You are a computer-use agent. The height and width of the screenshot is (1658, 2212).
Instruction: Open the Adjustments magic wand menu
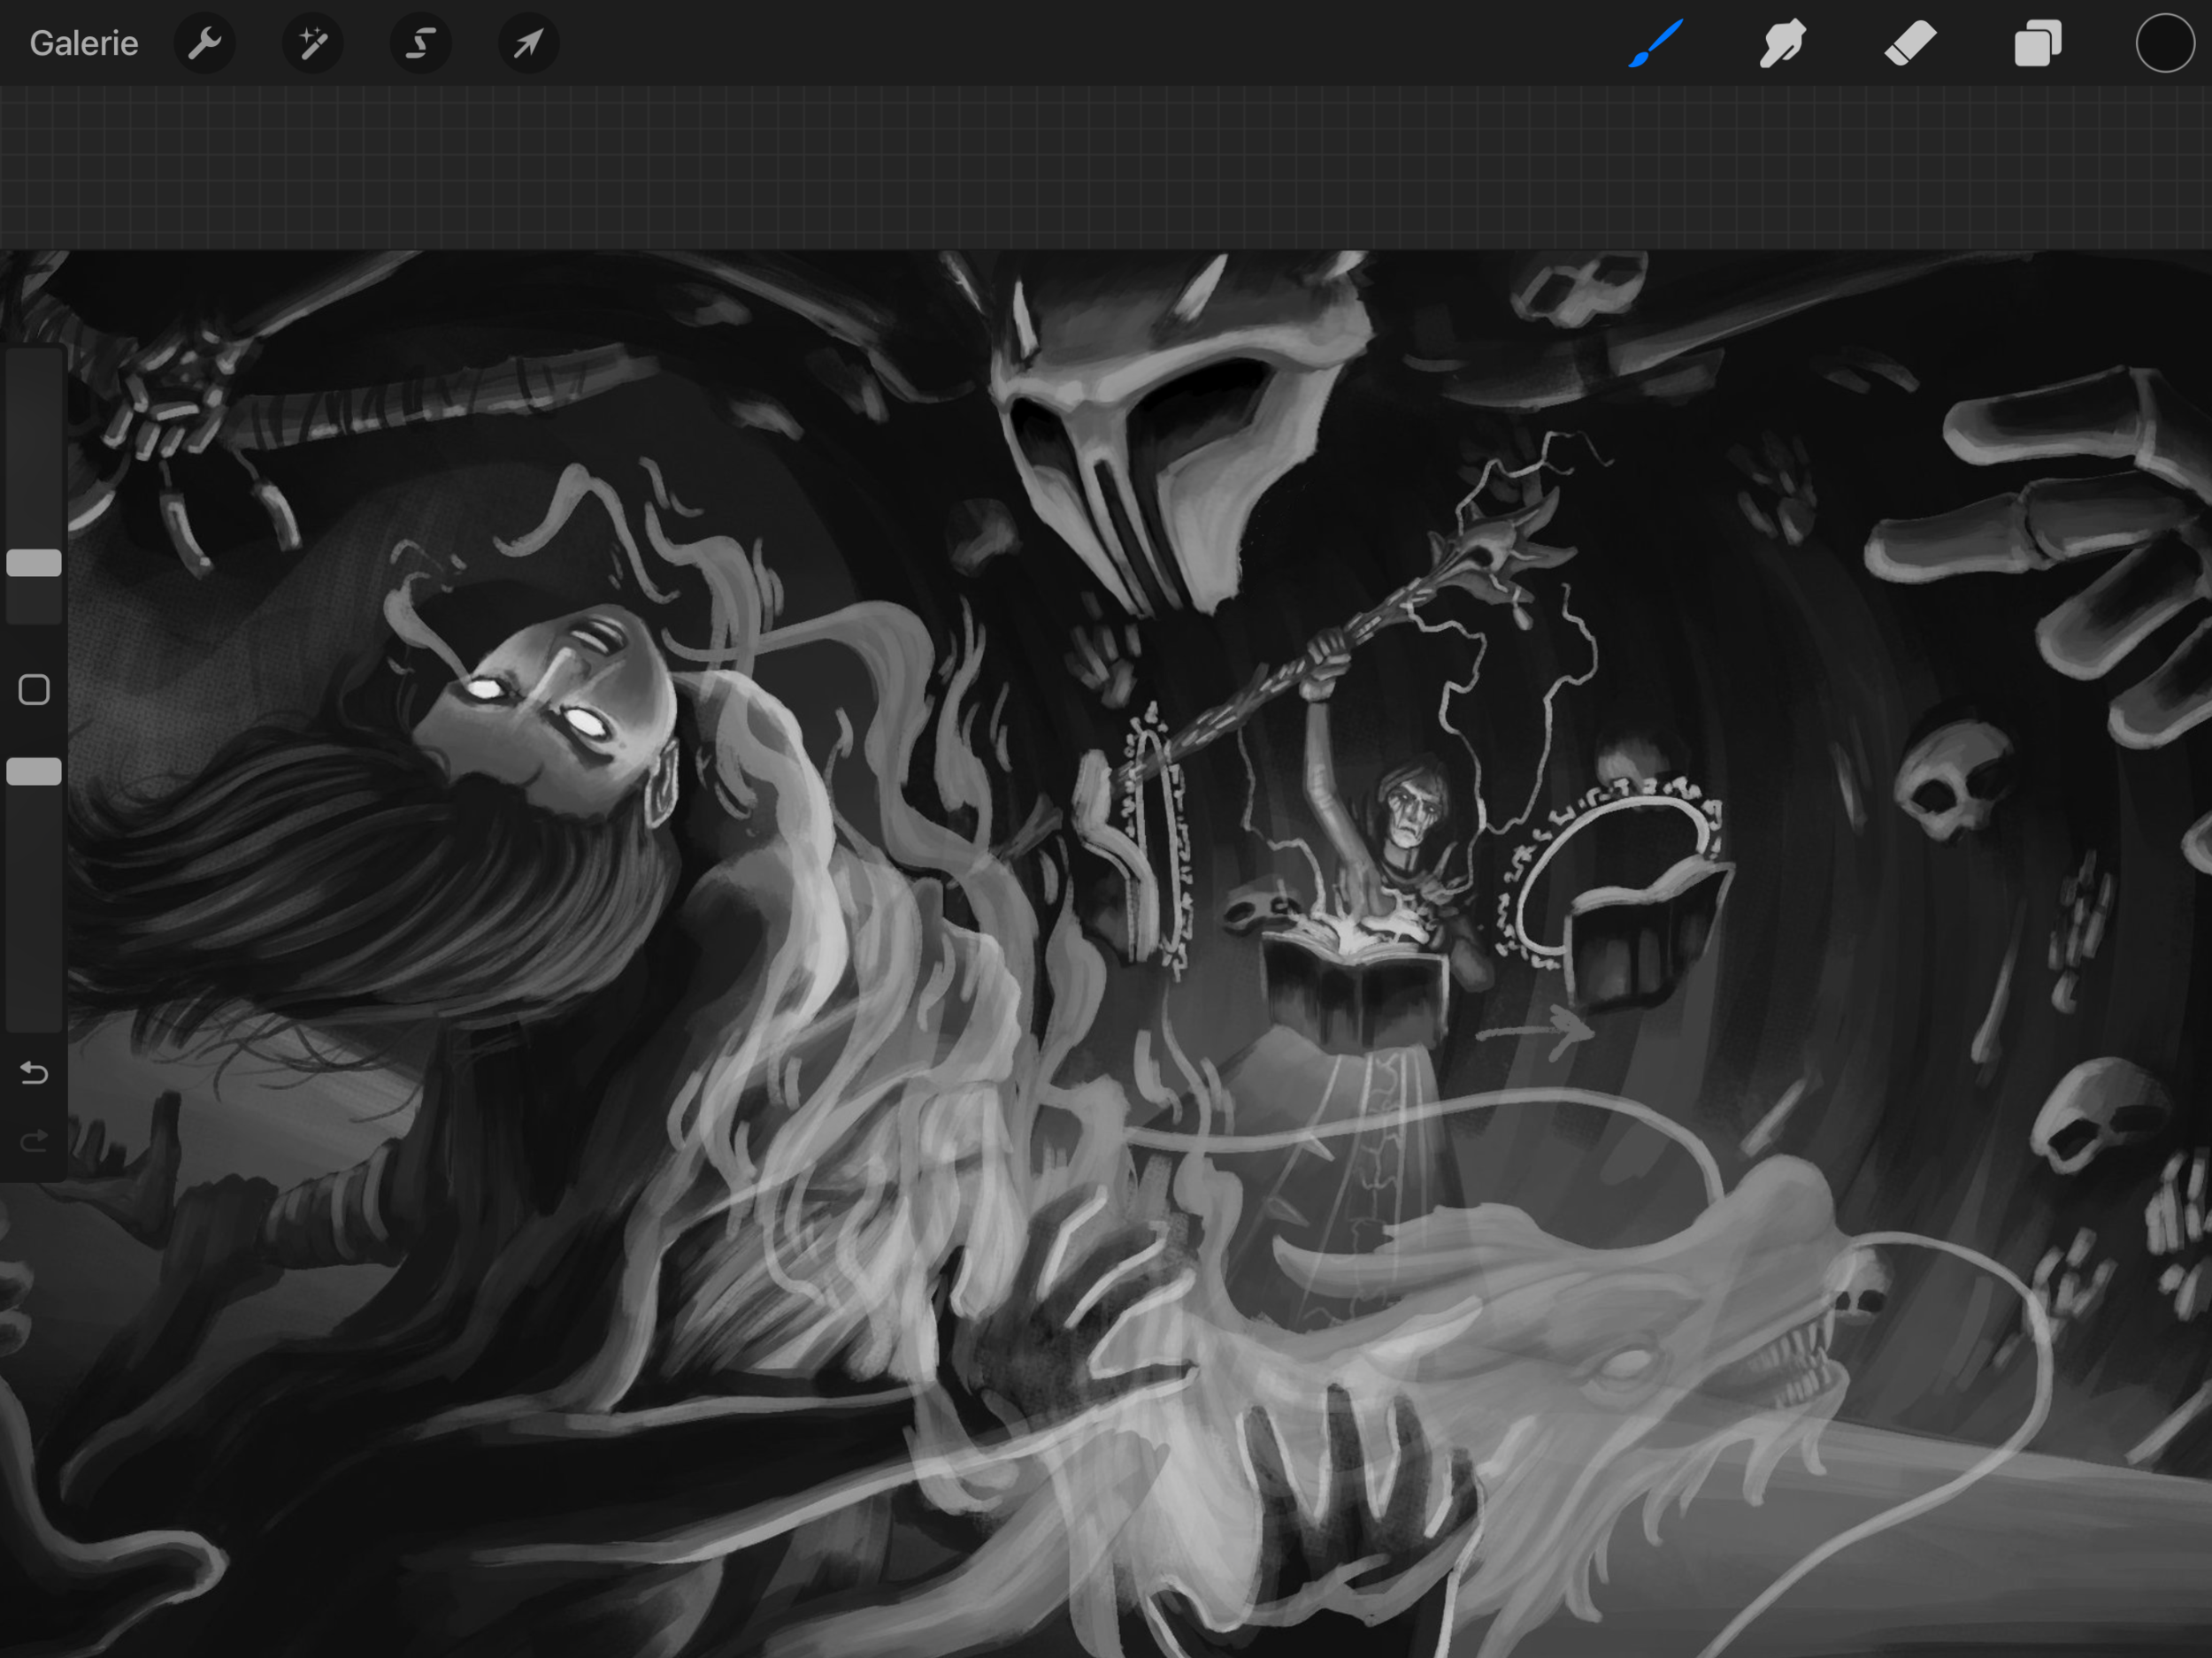pyautogui.click(x=313, y=43)
